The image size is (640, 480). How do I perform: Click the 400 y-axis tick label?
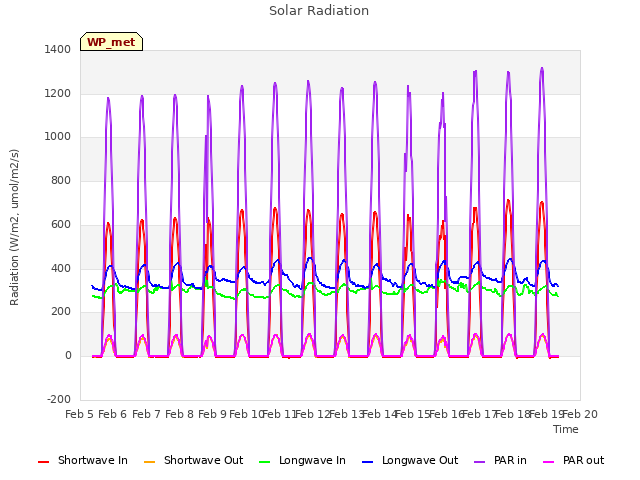[61, 269]
